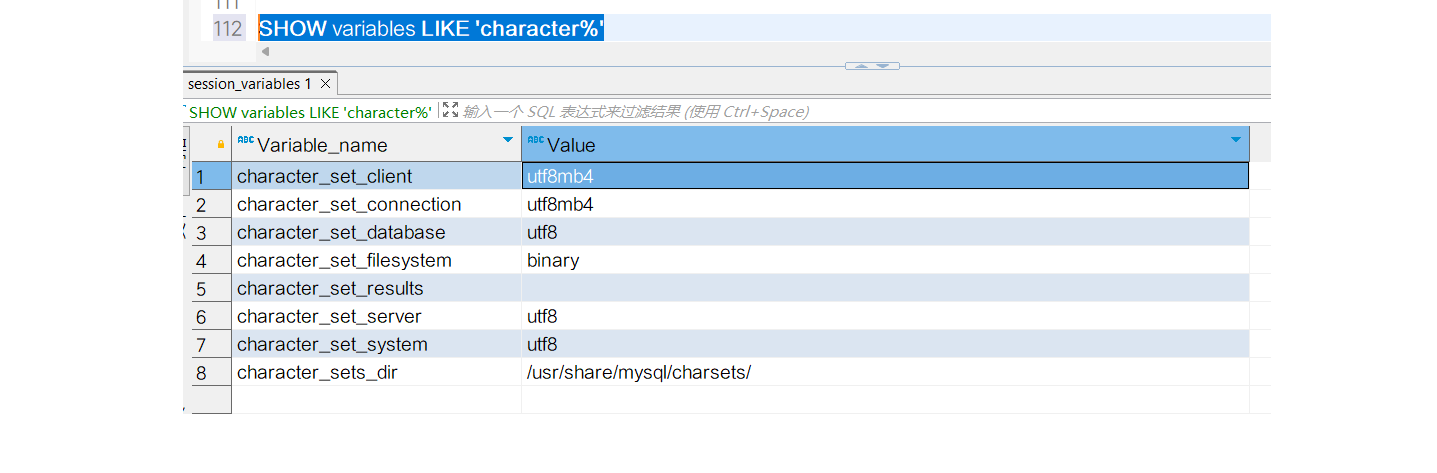Click the character_set_database cell
1437x473 pixels.
[x=376, y=232]
